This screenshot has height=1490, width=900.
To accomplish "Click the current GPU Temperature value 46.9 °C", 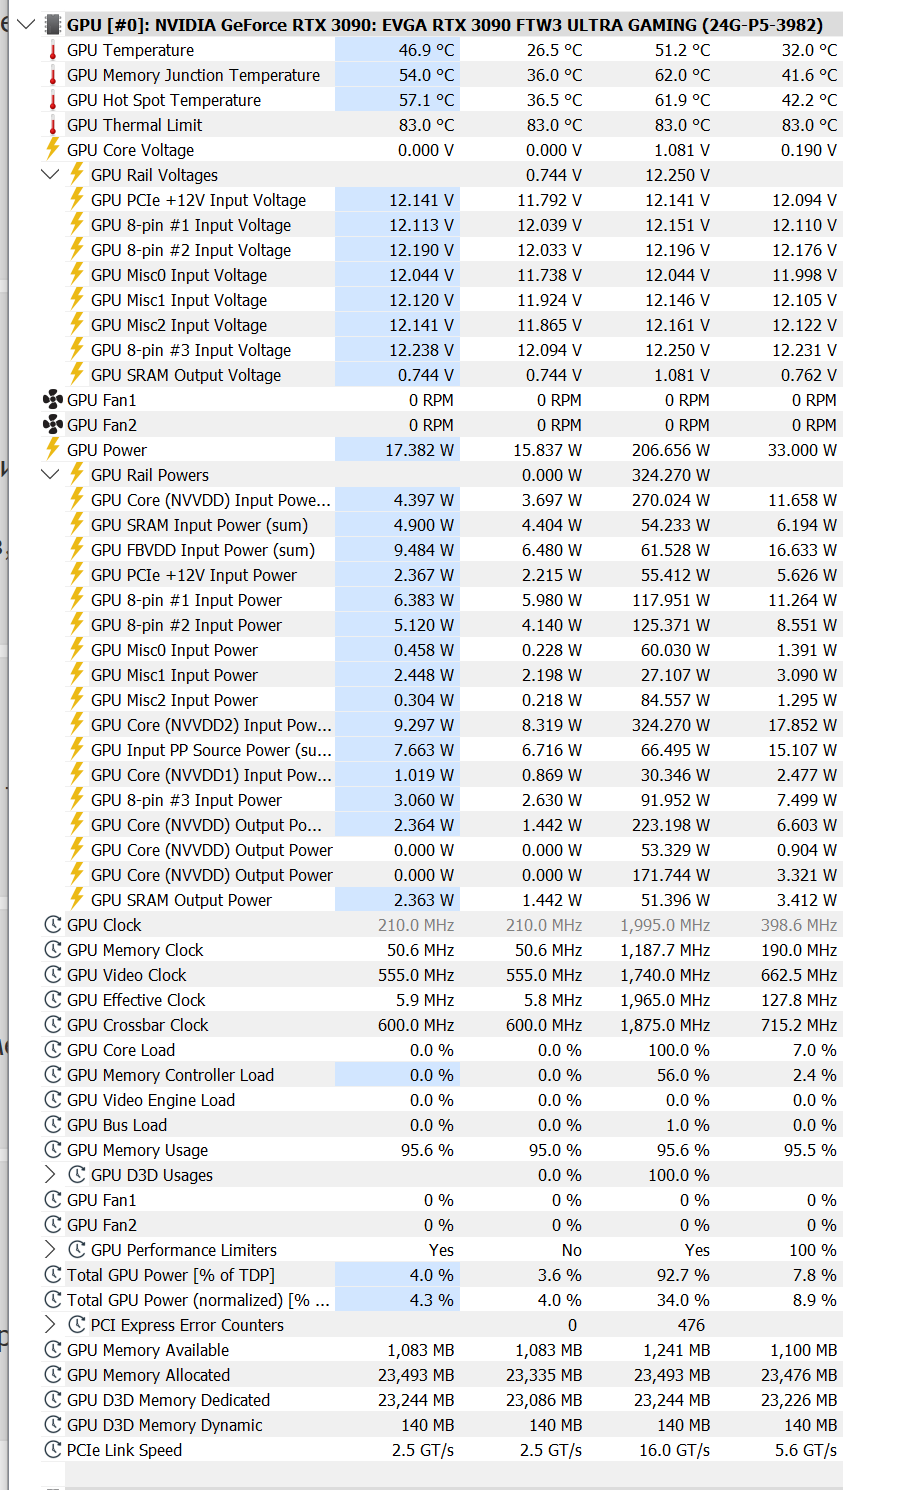I will [x=426, y=50].
